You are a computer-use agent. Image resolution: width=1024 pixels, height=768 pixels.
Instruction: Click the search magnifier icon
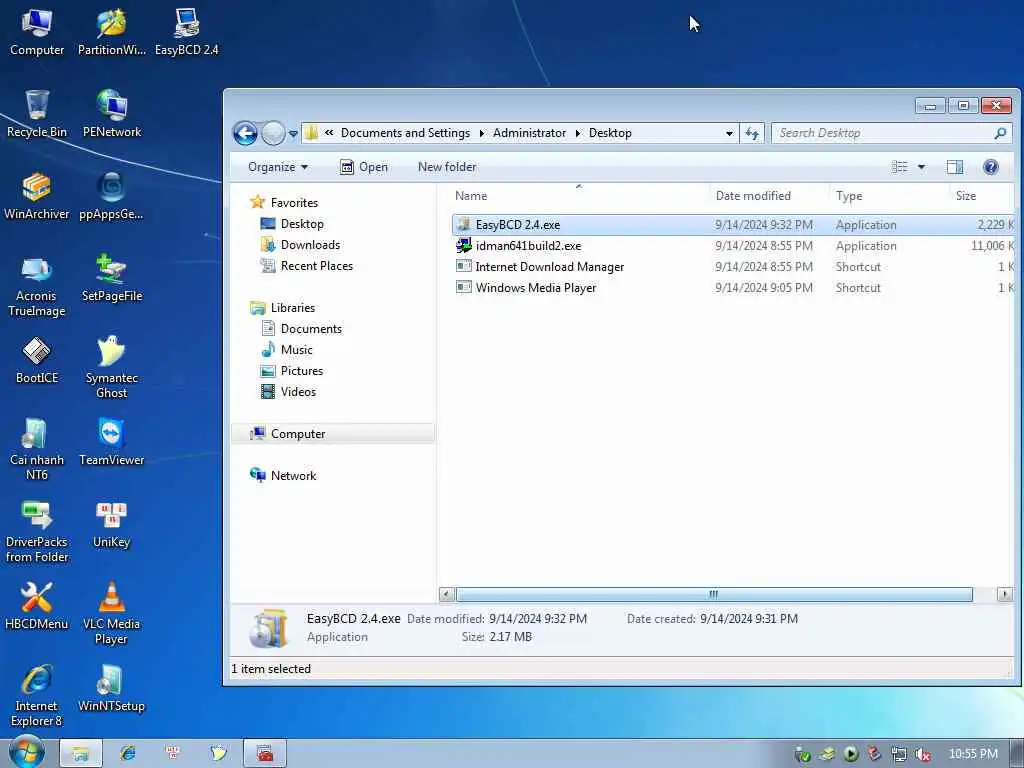point(1000,133)
